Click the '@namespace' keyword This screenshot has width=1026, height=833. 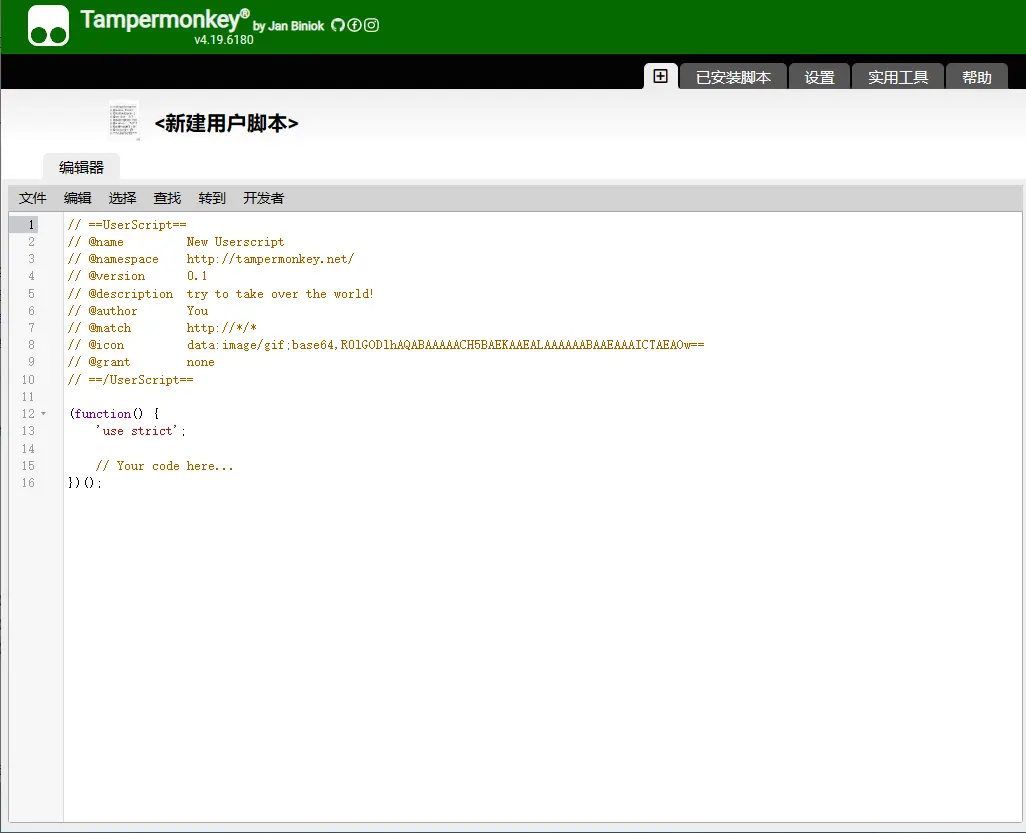(124, 259)
